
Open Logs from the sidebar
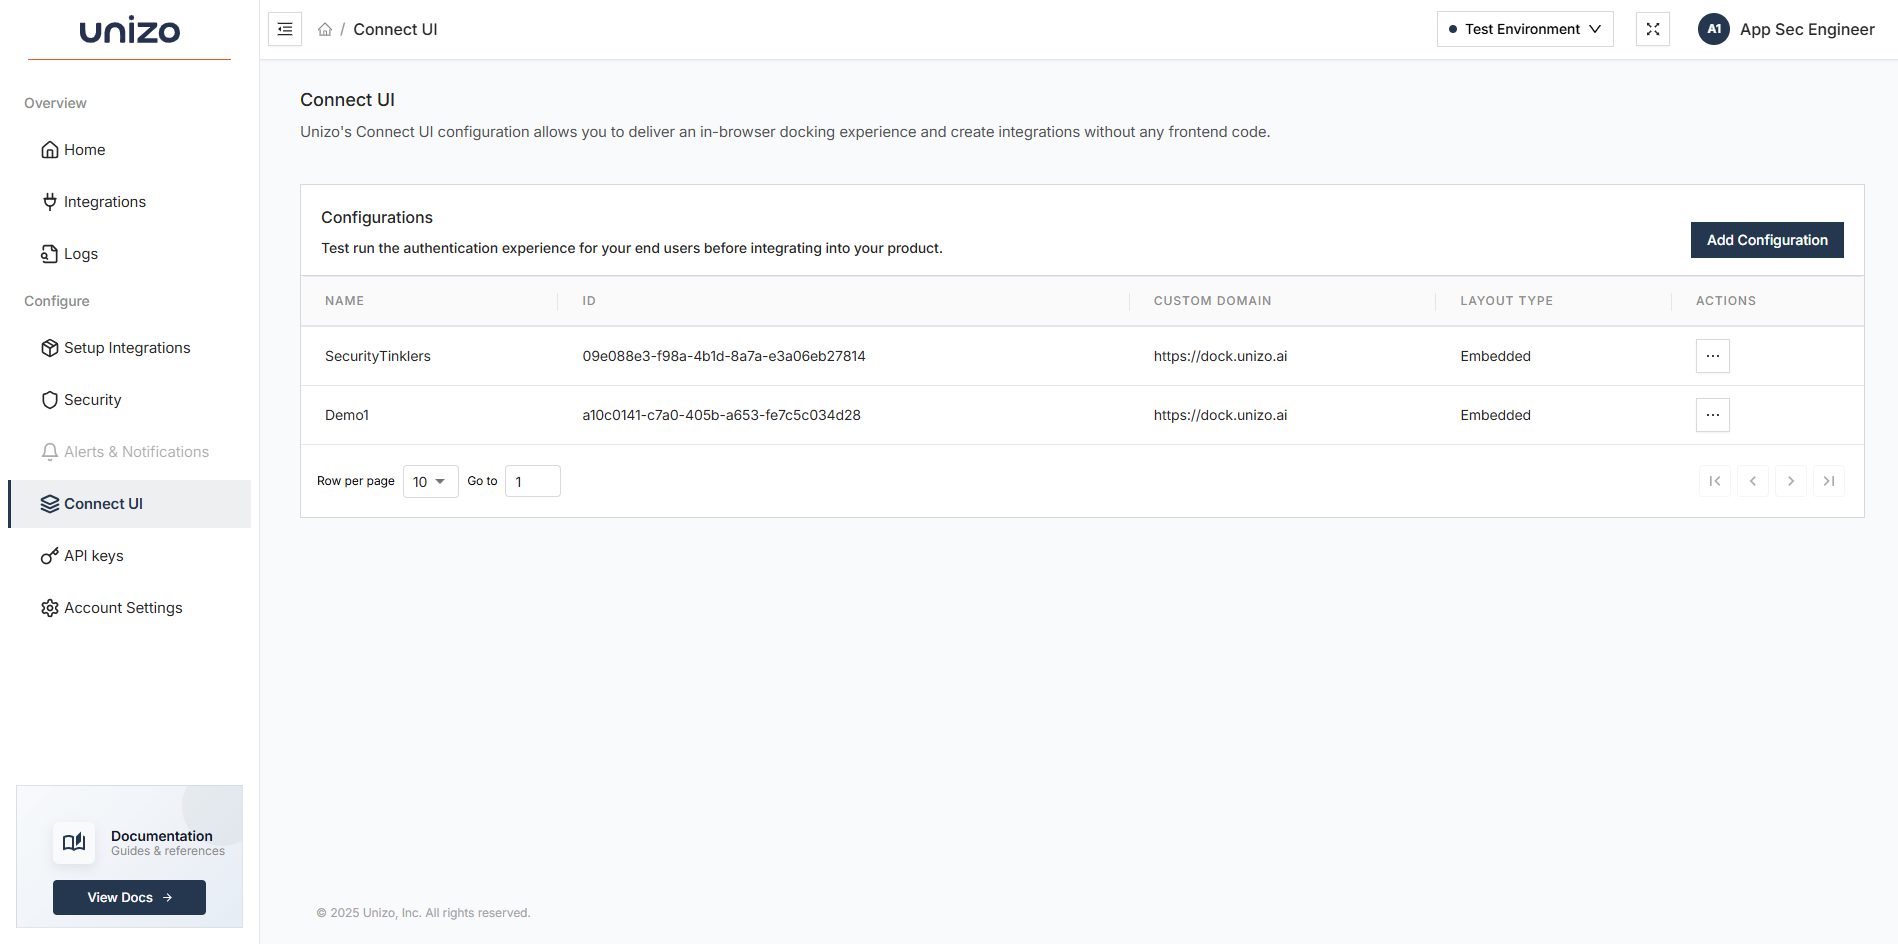[80, 254]
